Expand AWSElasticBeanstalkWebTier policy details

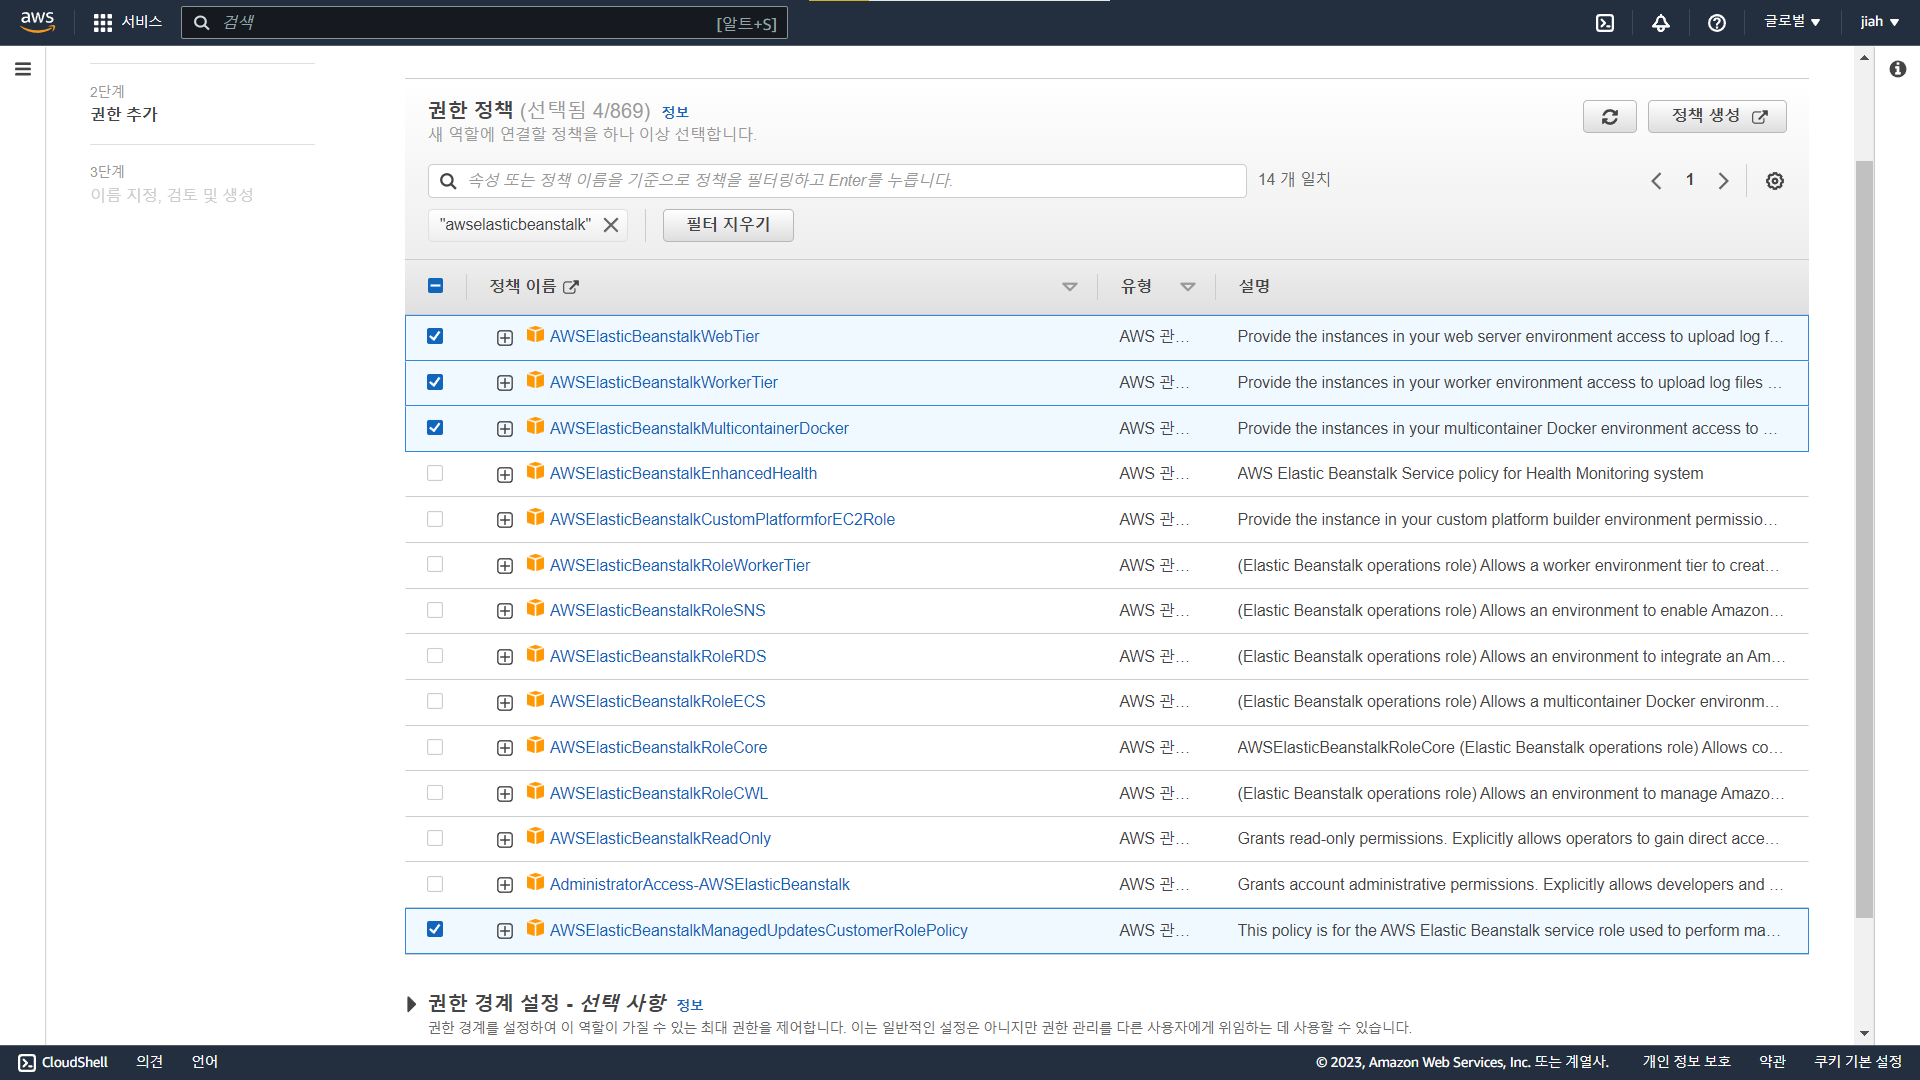coord(505,338)
